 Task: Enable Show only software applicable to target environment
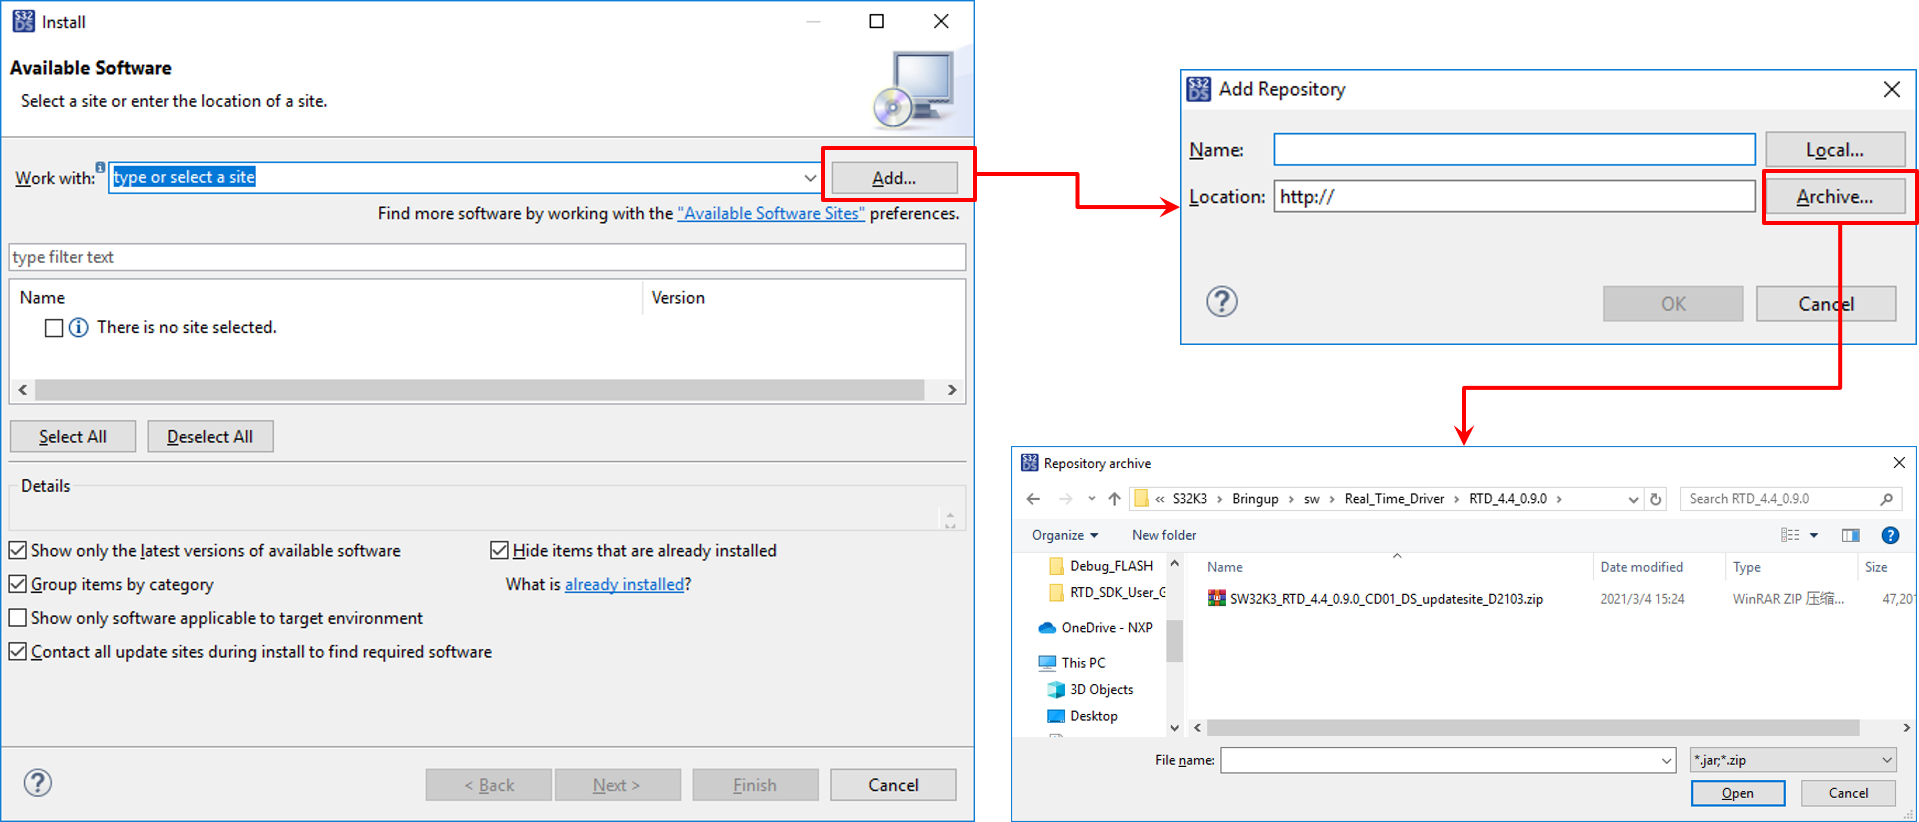pos(18,618)
